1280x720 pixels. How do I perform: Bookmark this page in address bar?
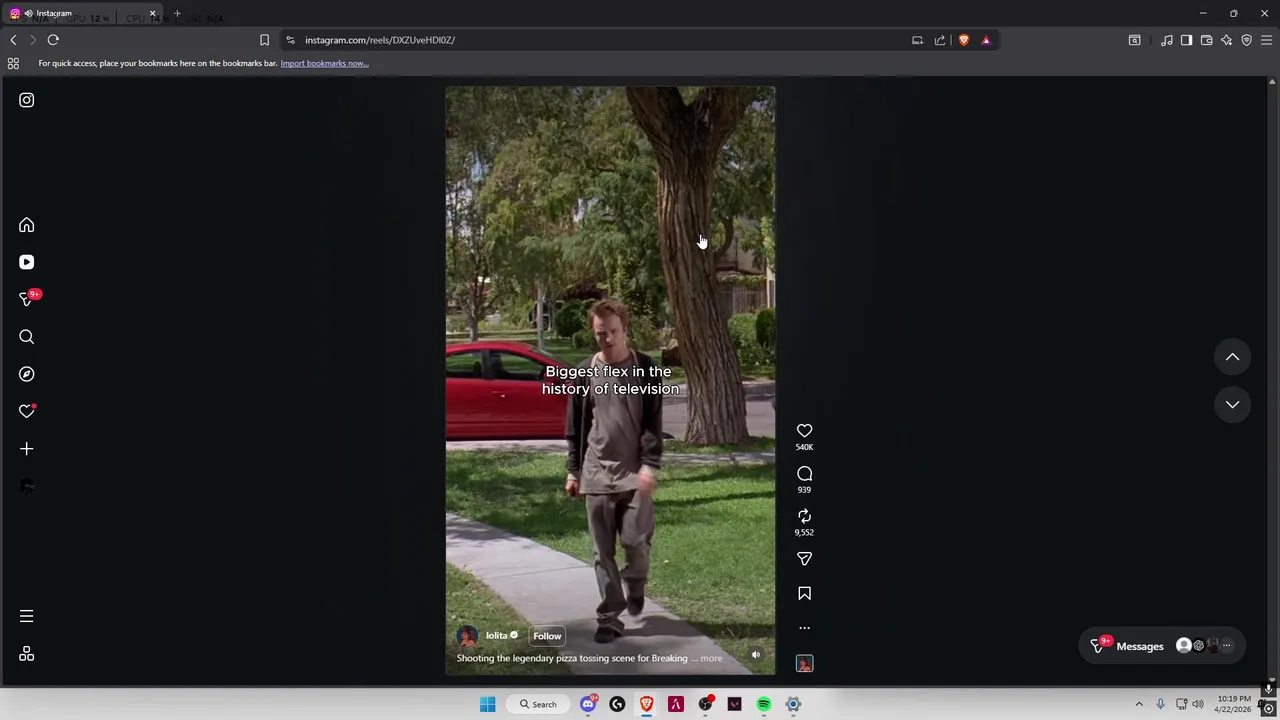tap(264, 40)
